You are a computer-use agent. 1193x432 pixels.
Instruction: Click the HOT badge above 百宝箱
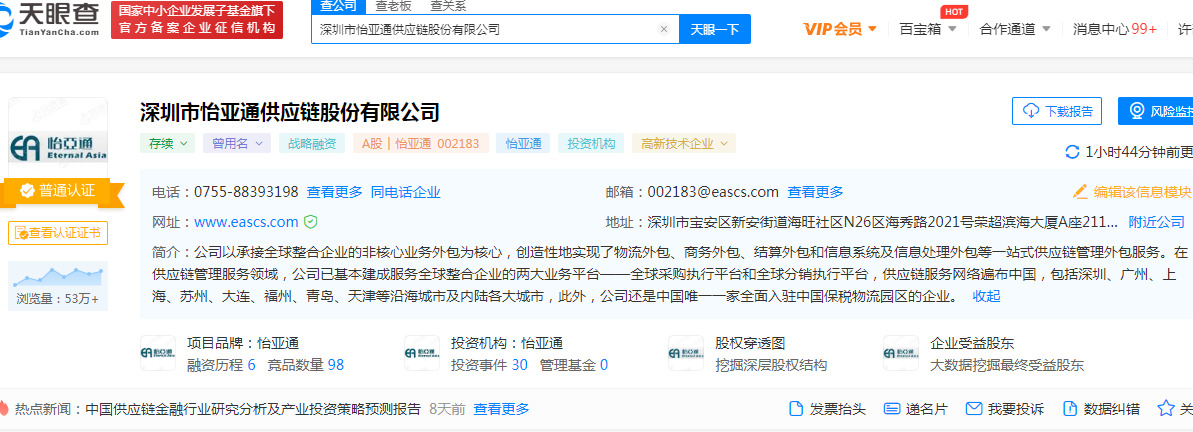[954, 11]
